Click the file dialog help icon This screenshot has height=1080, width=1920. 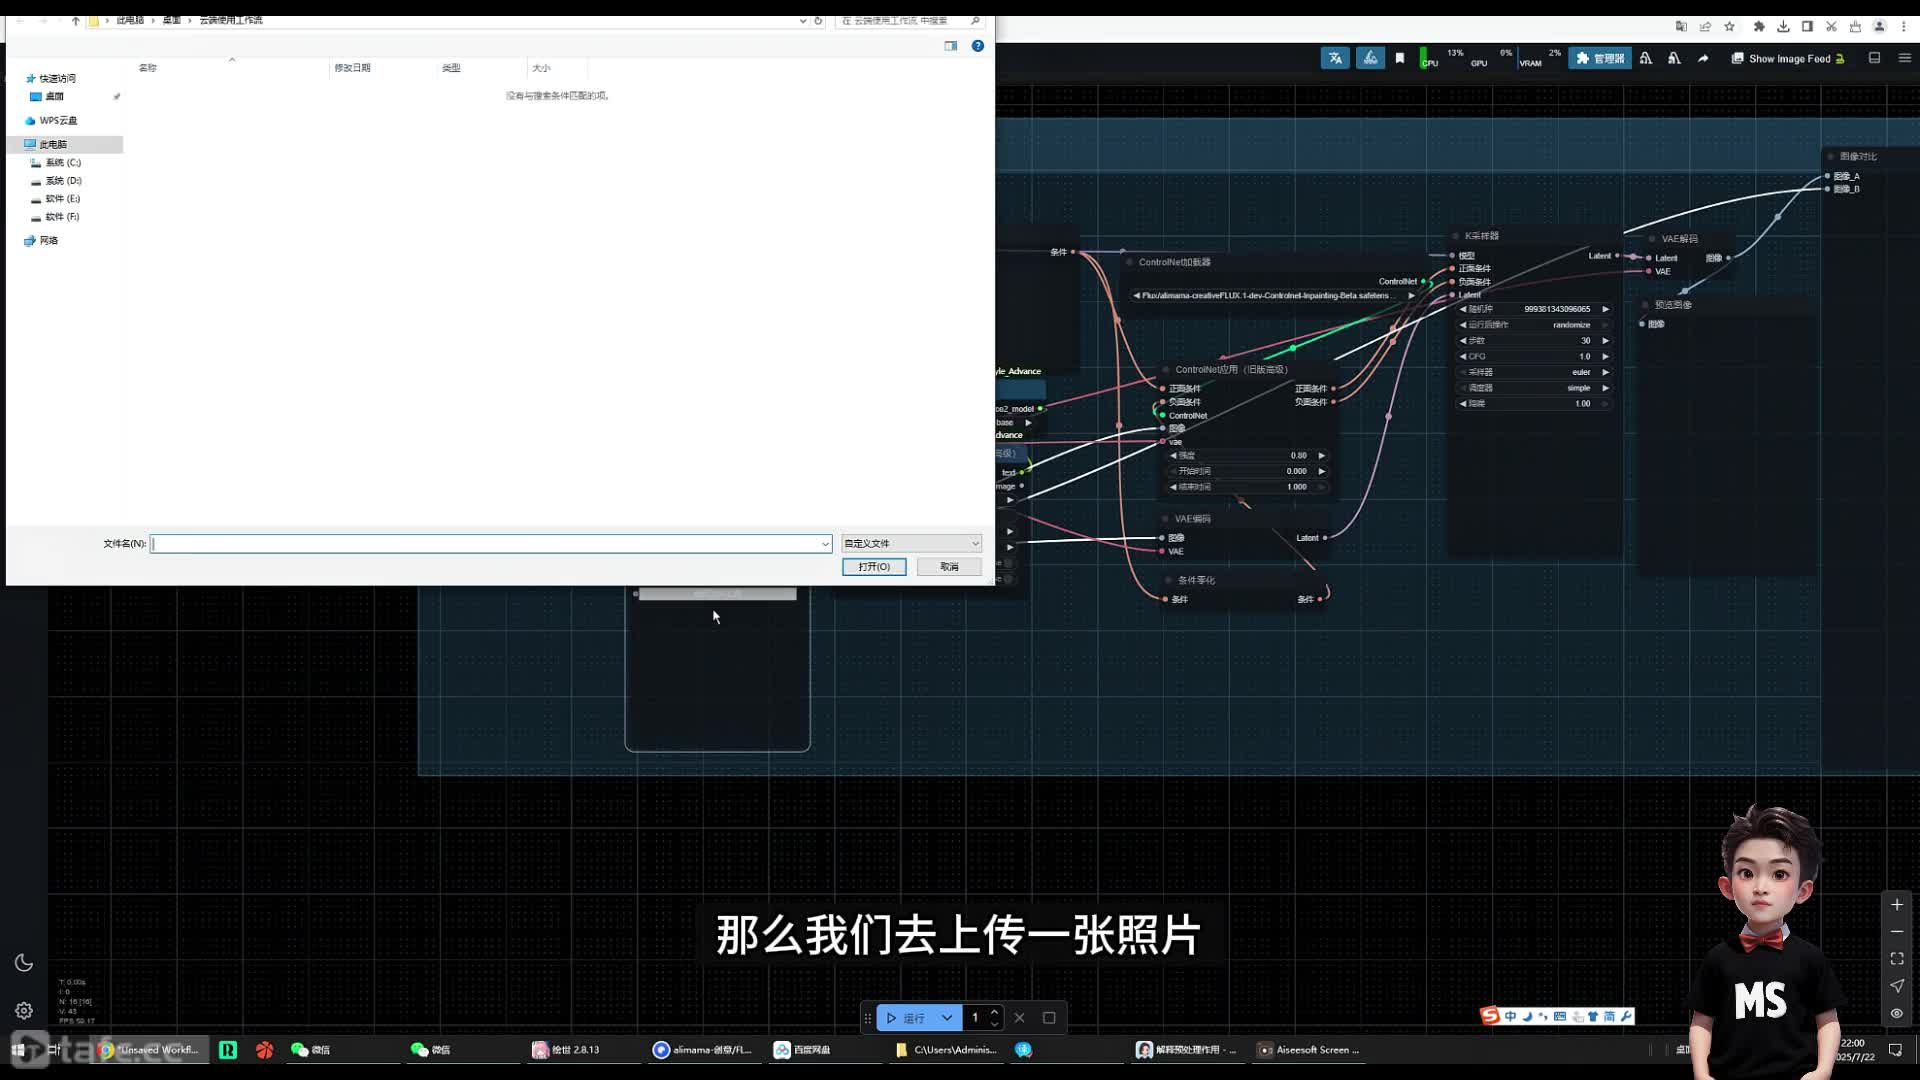tap(978, 46)
